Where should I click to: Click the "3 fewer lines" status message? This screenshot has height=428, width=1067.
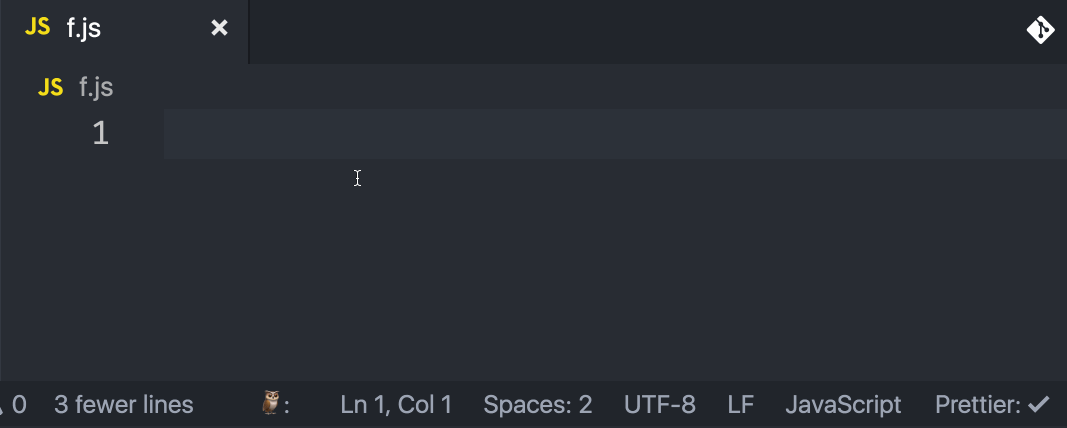click(124, 405)
